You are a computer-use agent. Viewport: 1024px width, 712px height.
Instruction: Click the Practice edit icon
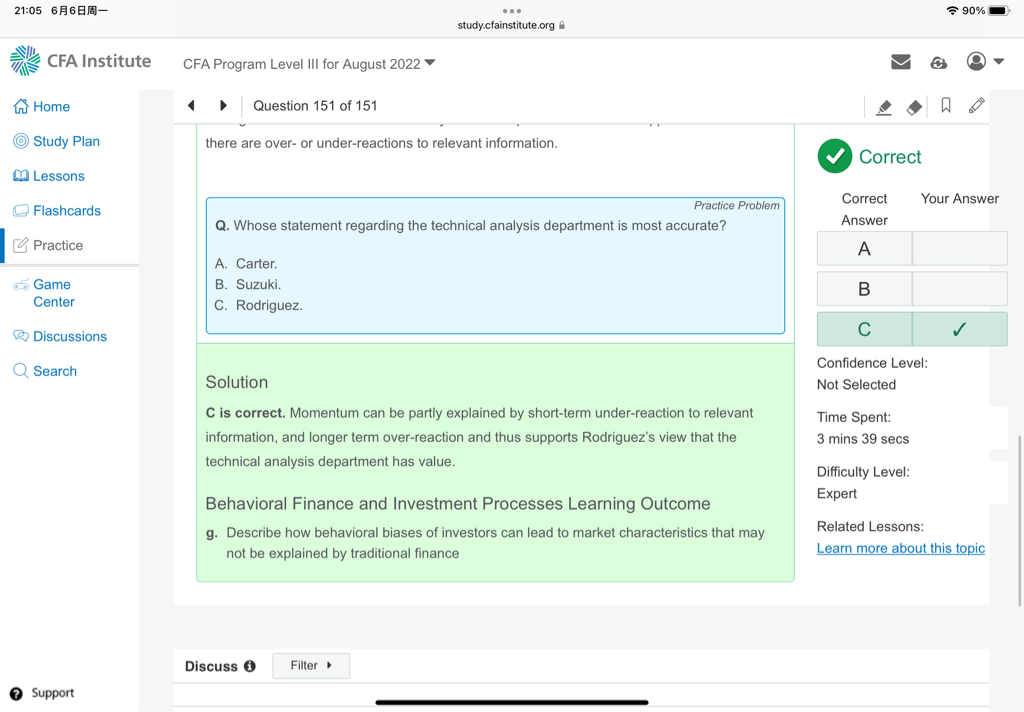click(x=21, y=245)
